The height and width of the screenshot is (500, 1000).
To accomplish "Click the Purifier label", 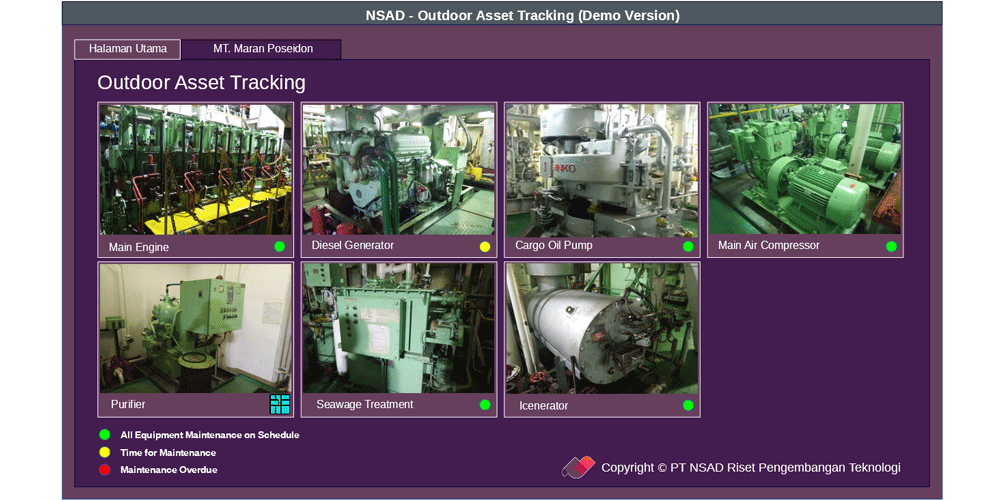I will [x=128, y=404].
